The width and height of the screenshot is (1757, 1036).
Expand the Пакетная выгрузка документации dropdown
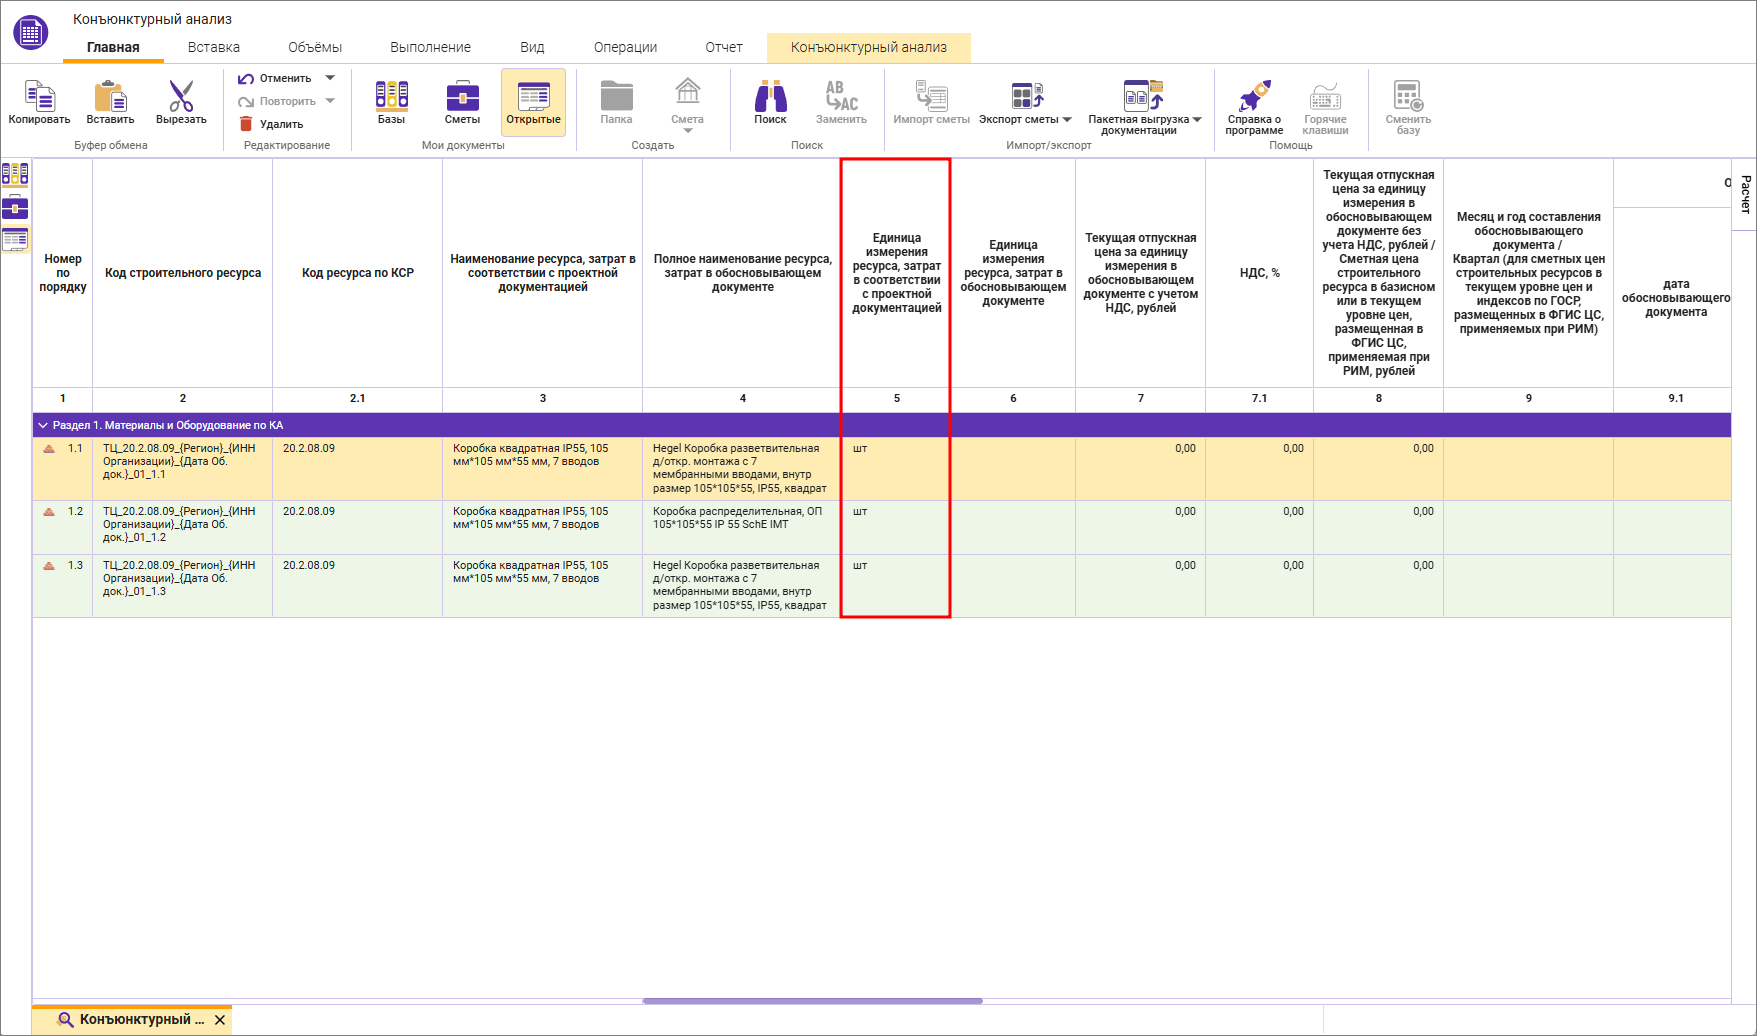(1197, 120)
